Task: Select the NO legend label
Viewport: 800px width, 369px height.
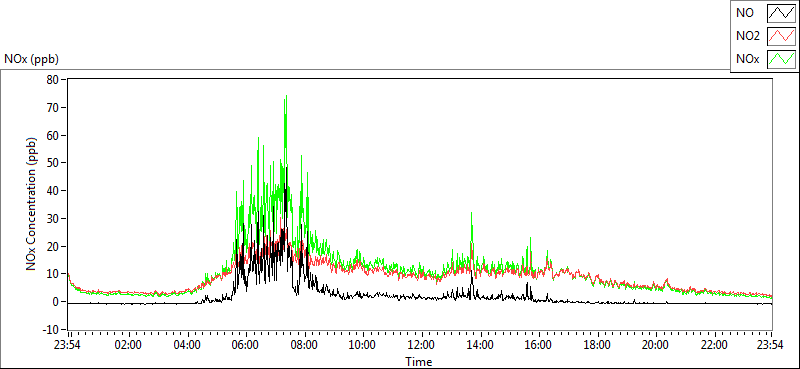Action: [x=744, y=13]
